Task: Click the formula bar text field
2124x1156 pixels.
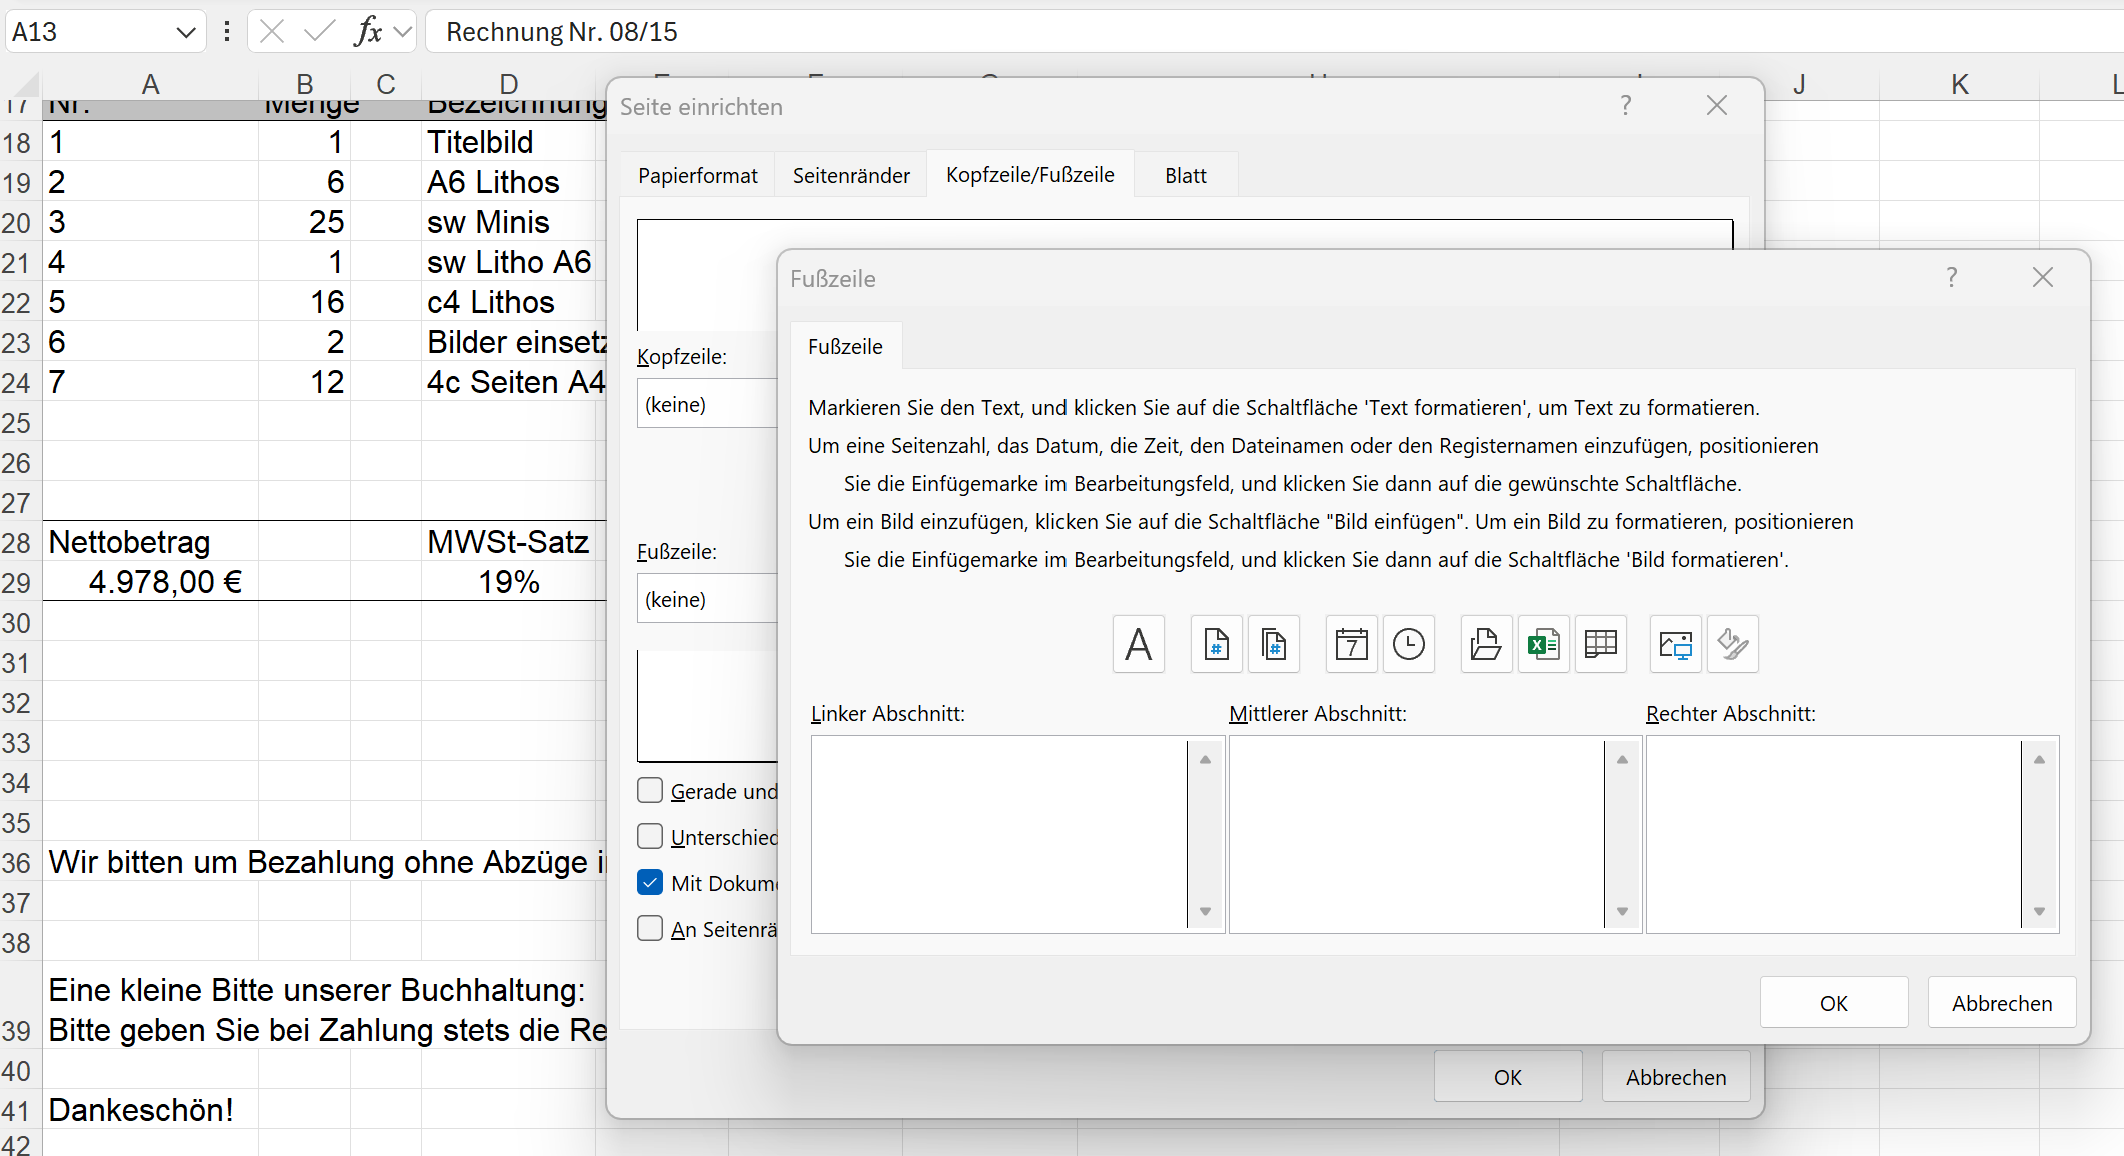Action: click(x=1274, y=32)
